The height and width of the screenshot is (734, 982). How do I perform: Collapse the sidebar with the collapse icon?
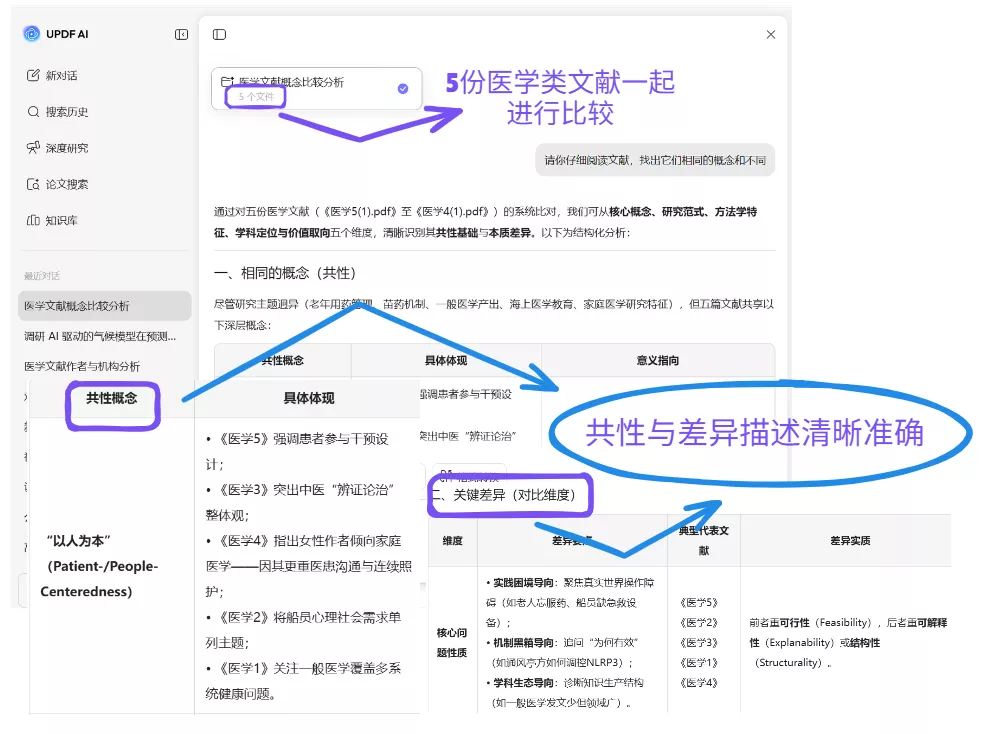(181, 33)
